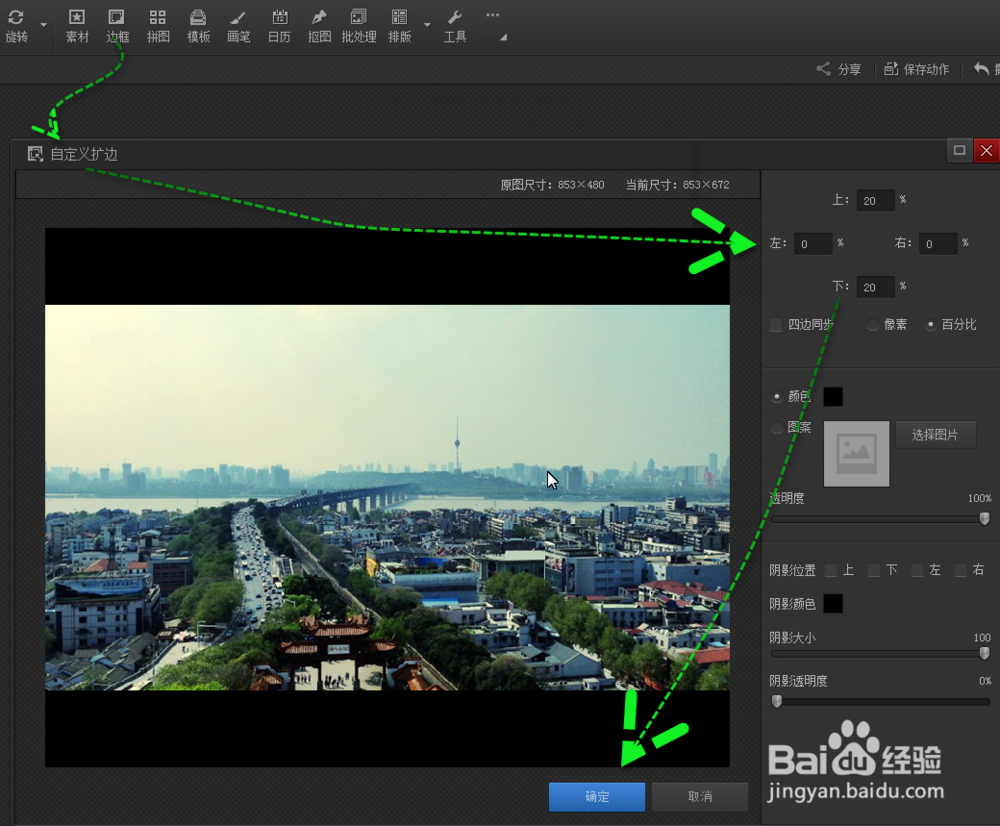Expand the 排版 dropdown arrow

(x=427, y=25)
